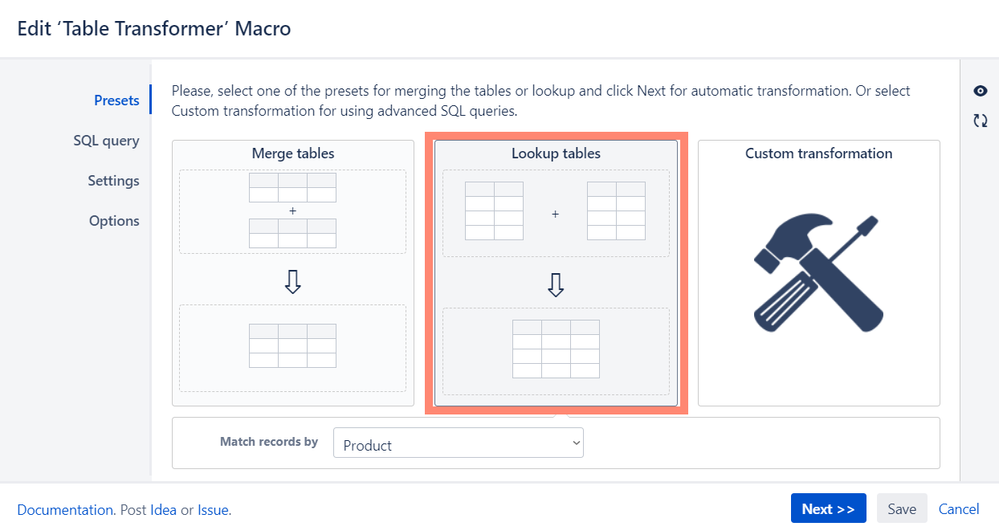Open the Documentation link

click(x=65, y=510)
